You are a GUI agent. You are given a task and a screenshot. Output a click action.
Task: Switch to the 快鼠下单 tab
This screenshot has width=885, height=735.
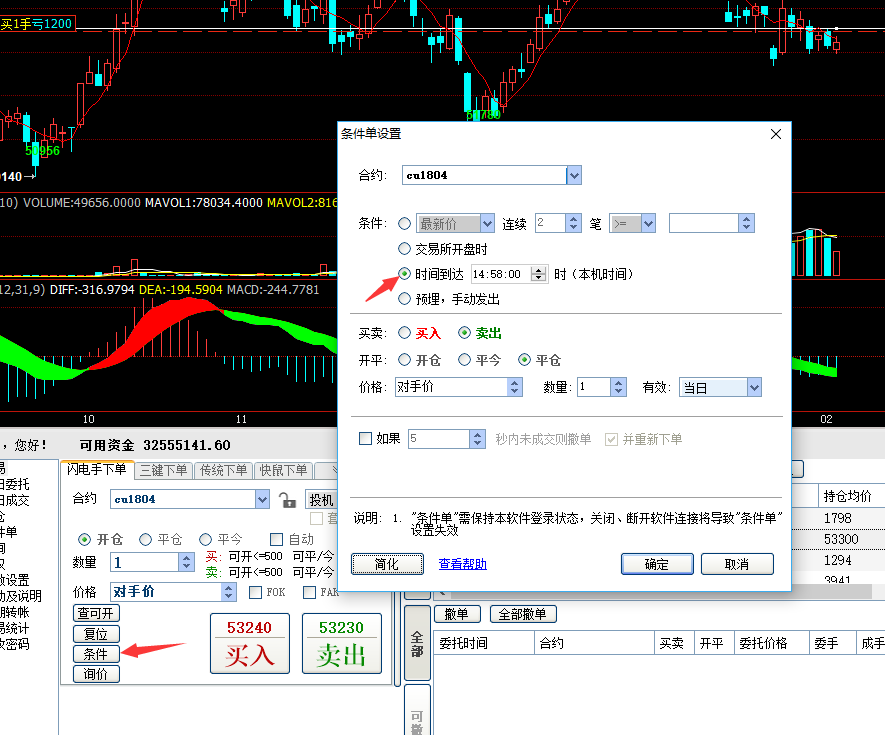tap(283, 470)
